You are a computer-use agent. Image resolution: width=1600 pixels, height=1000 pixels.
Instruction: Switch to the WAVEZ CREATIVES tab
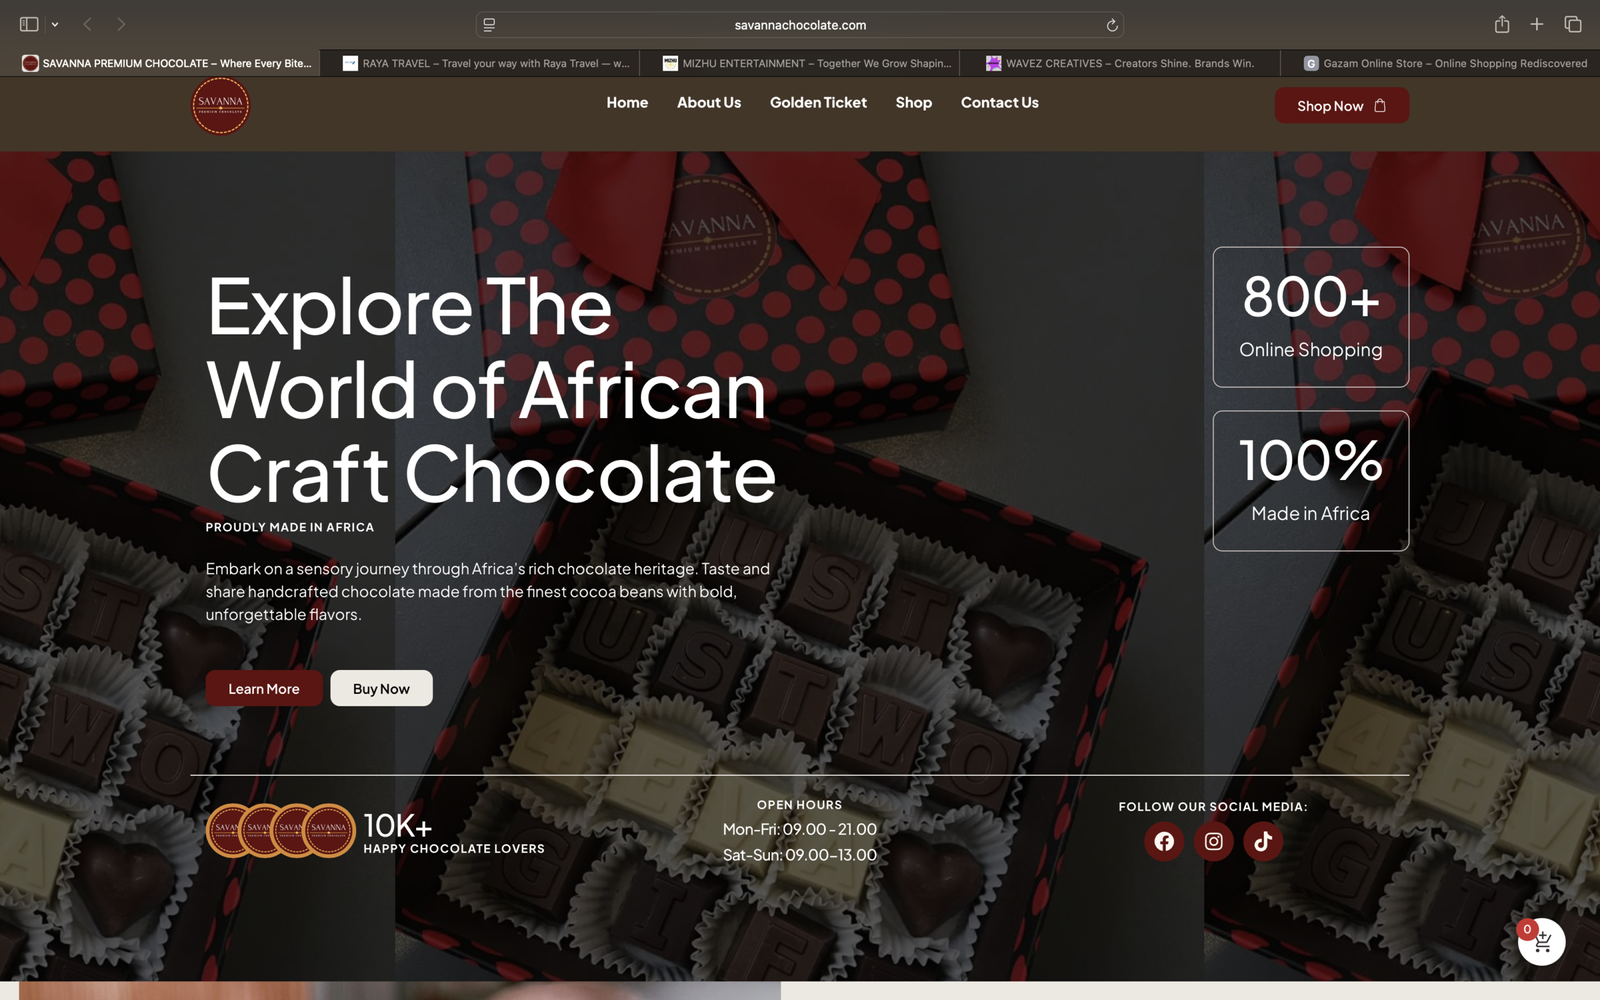(1120, 63)
